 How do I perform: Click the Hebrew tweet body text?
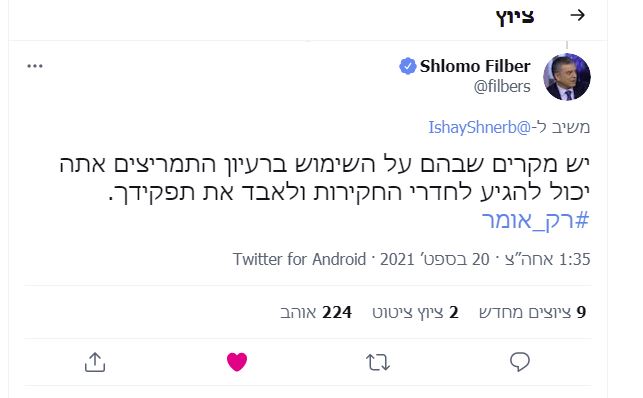pyautogui.click(x=324, y=178)
